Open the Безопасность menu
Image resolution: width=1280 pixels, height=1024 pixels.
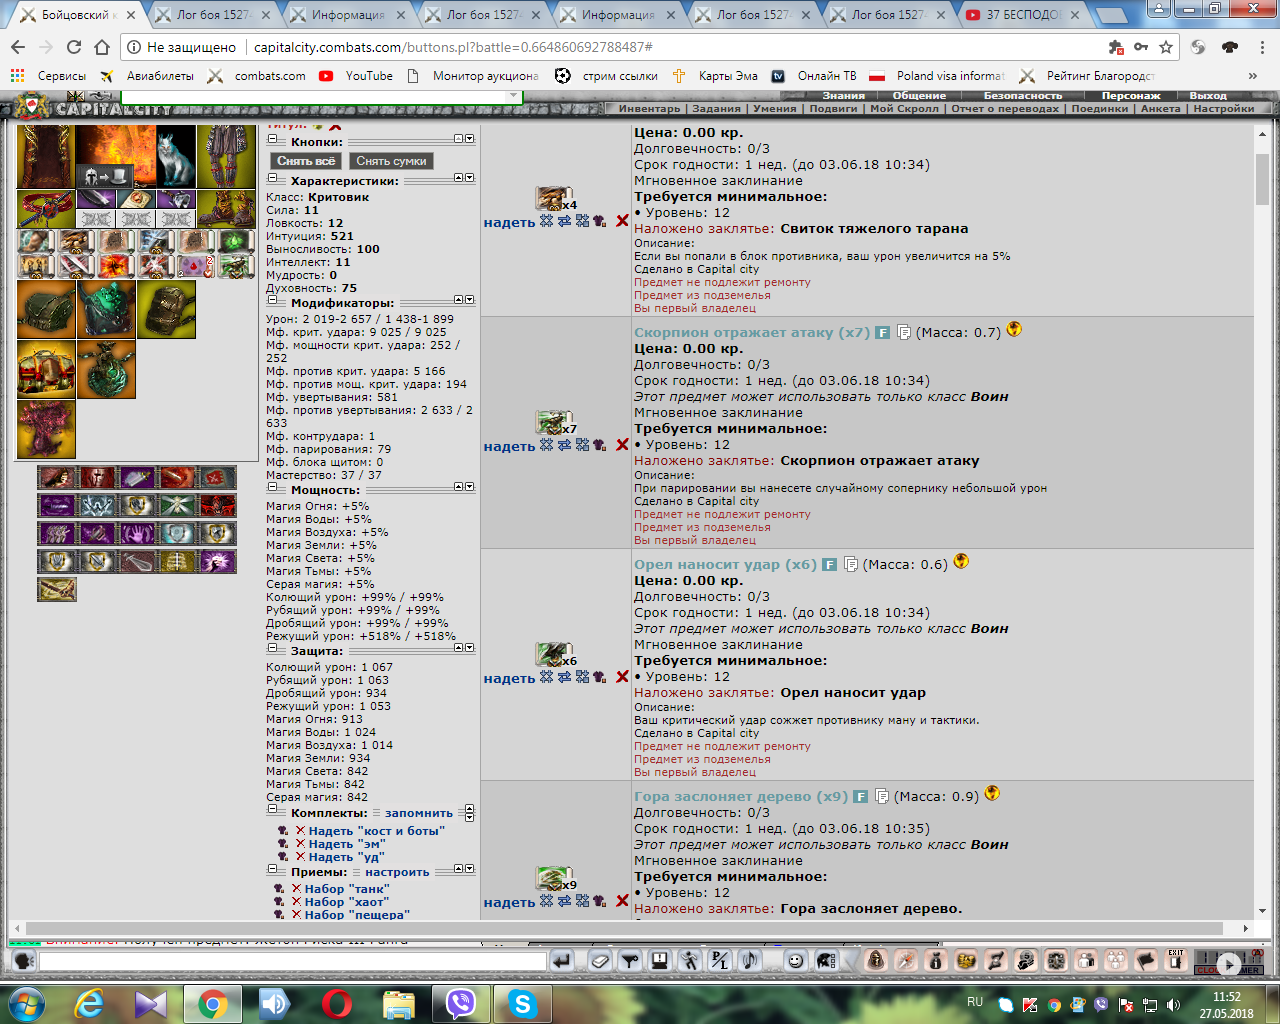tap(1022, 96)
